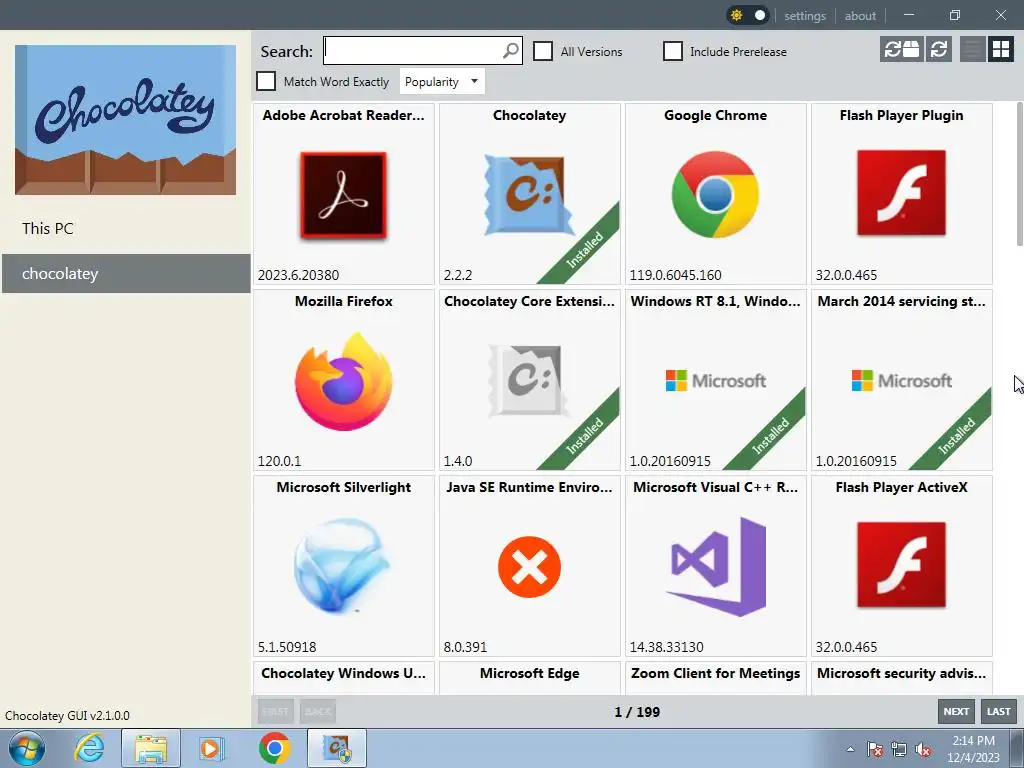Click the Chocolatey GUI taskbar button
Image resolution: width=1024 pixels, height=768 pixels.
(337, 748)
